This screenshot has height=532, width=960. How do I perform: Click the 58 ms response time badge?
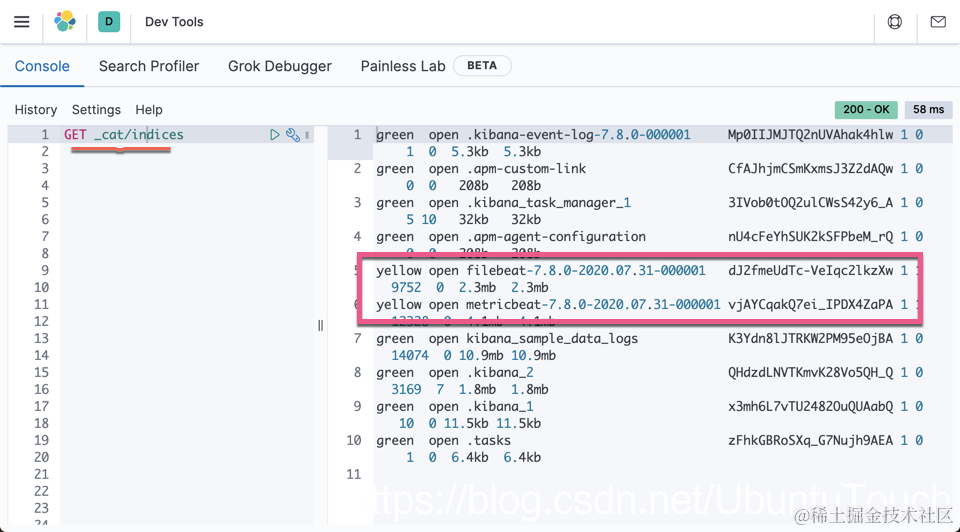tap(928, 110)
